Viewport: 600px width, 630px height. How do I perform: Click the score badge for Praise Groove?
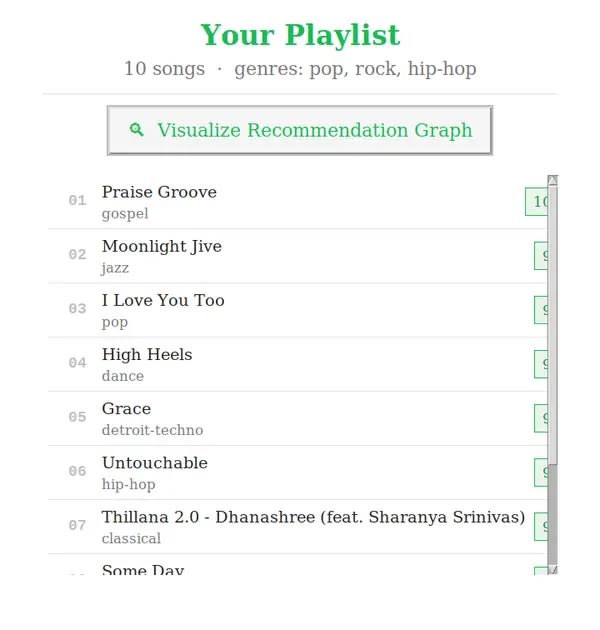(537, 201)
